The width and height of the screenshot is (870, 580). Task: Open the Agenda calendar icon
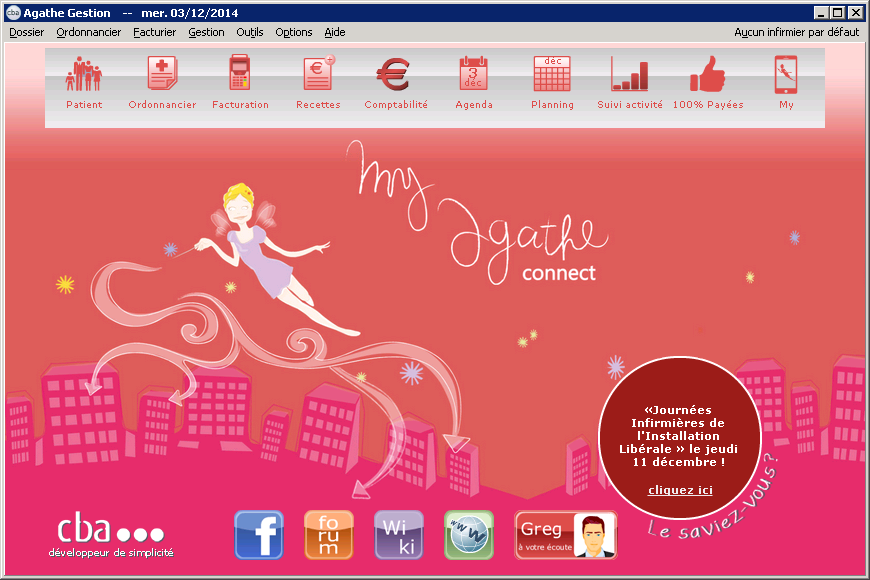[473, 73]
